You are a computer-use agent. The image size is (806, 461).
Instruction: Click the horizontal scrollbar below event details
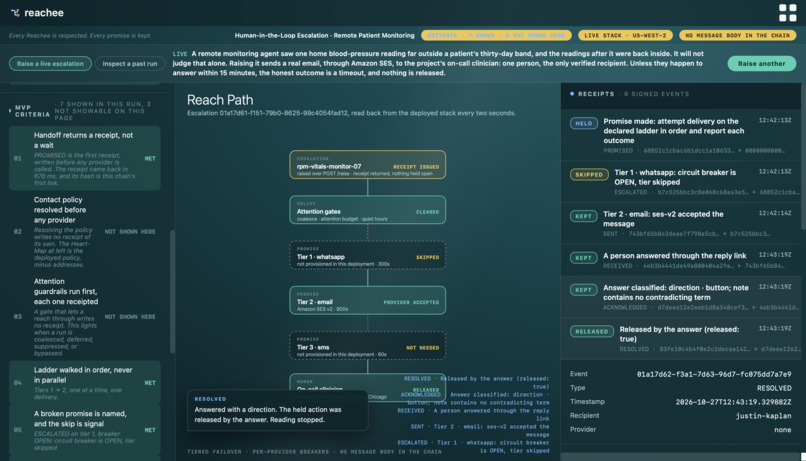(680, 456)
